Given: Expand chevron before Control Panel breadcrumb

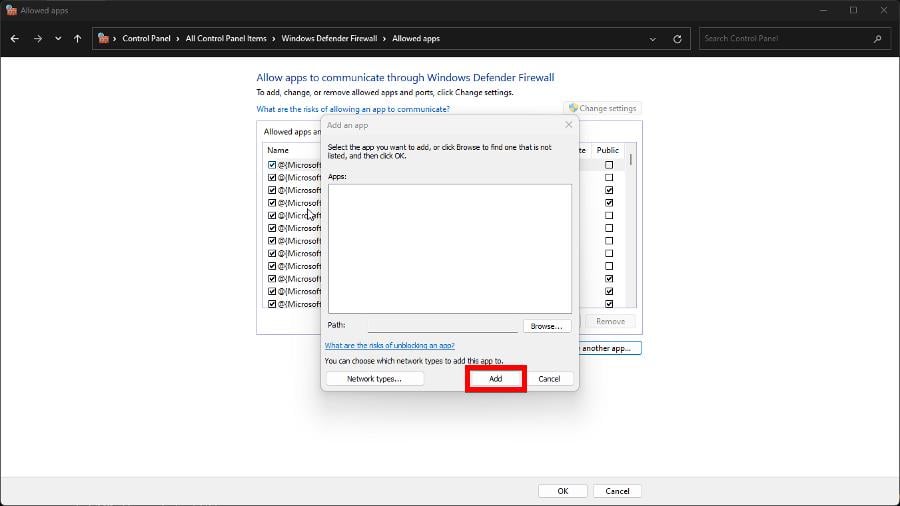Looking at the screenshot, I should (x=115, y=38).
